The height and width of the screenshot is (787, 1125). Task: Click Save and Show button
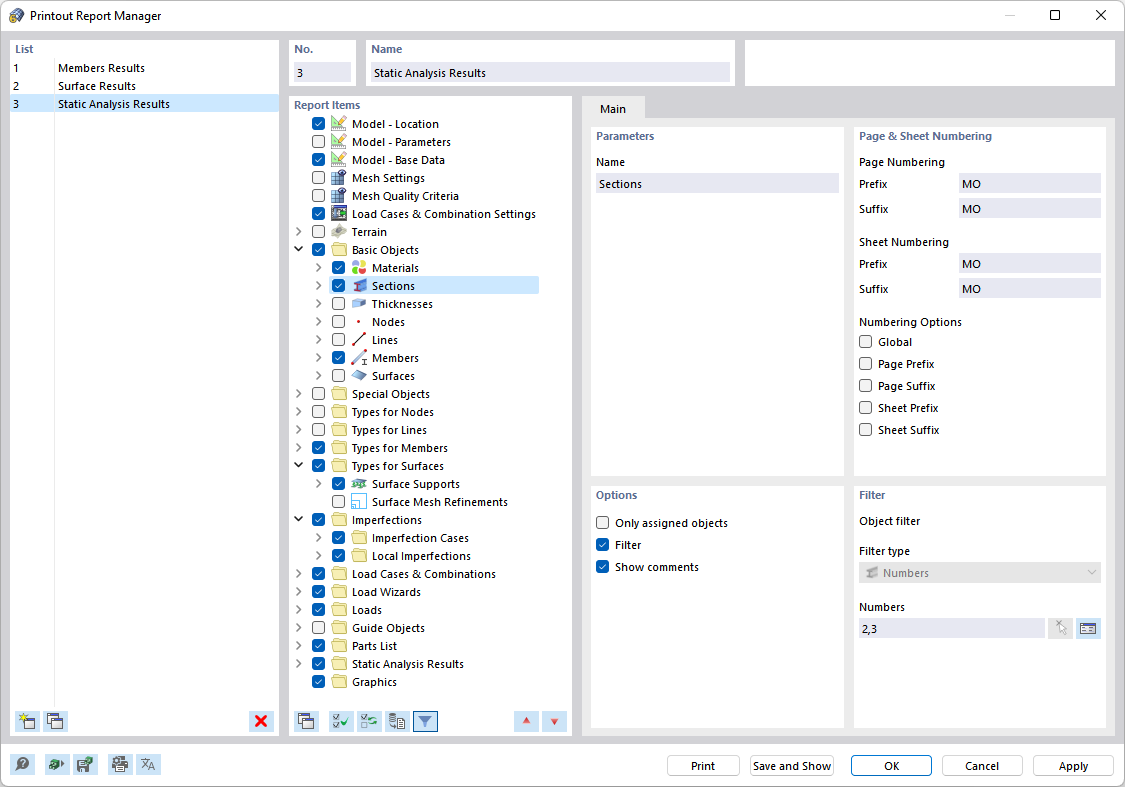point(792,765)
